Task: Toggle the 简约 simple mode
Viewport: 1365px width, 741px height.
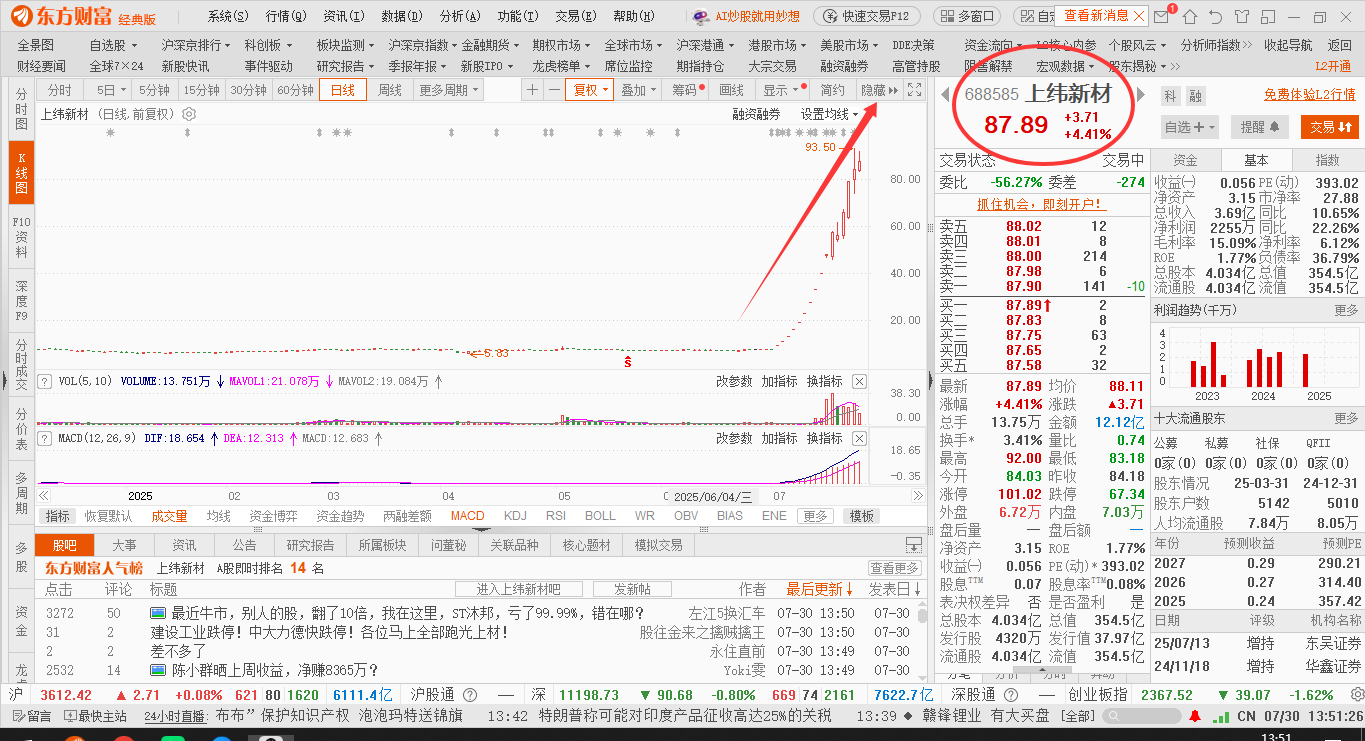Action: pyautogui.click(x=832, y=90)
